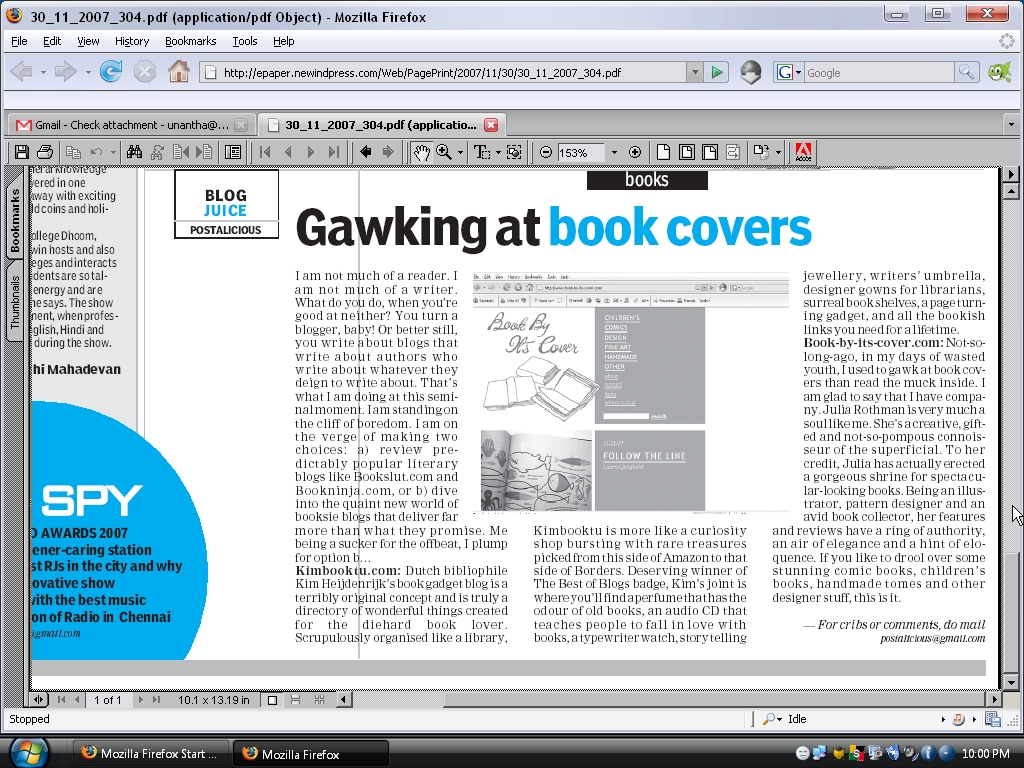
Task: Click the Mozilla Firefox taskbar button
Action: 312,754
